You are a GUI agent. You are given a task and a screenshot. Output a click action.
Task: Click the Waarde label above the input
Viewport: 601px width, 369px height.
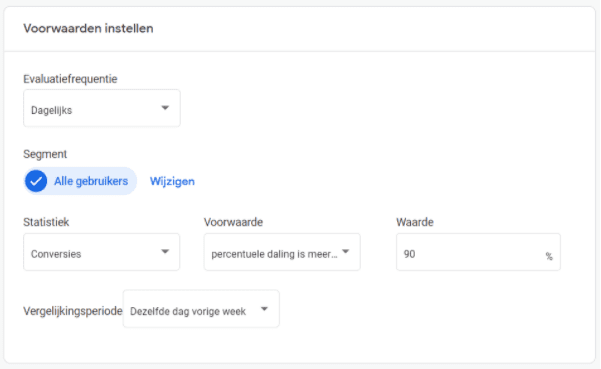(x=415, y=222)
